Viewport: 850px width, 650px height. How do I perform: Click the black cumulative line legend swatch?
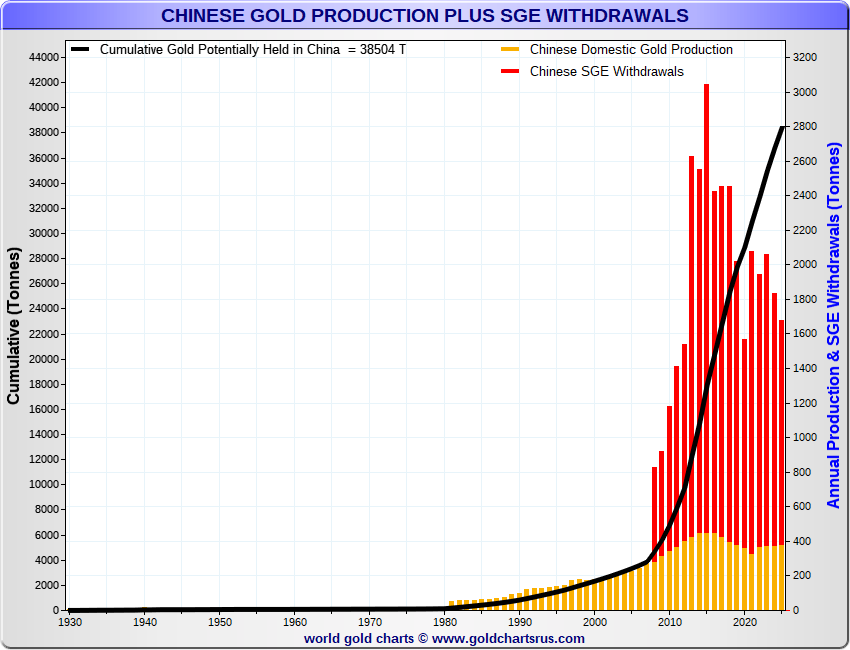pos(80,49)
